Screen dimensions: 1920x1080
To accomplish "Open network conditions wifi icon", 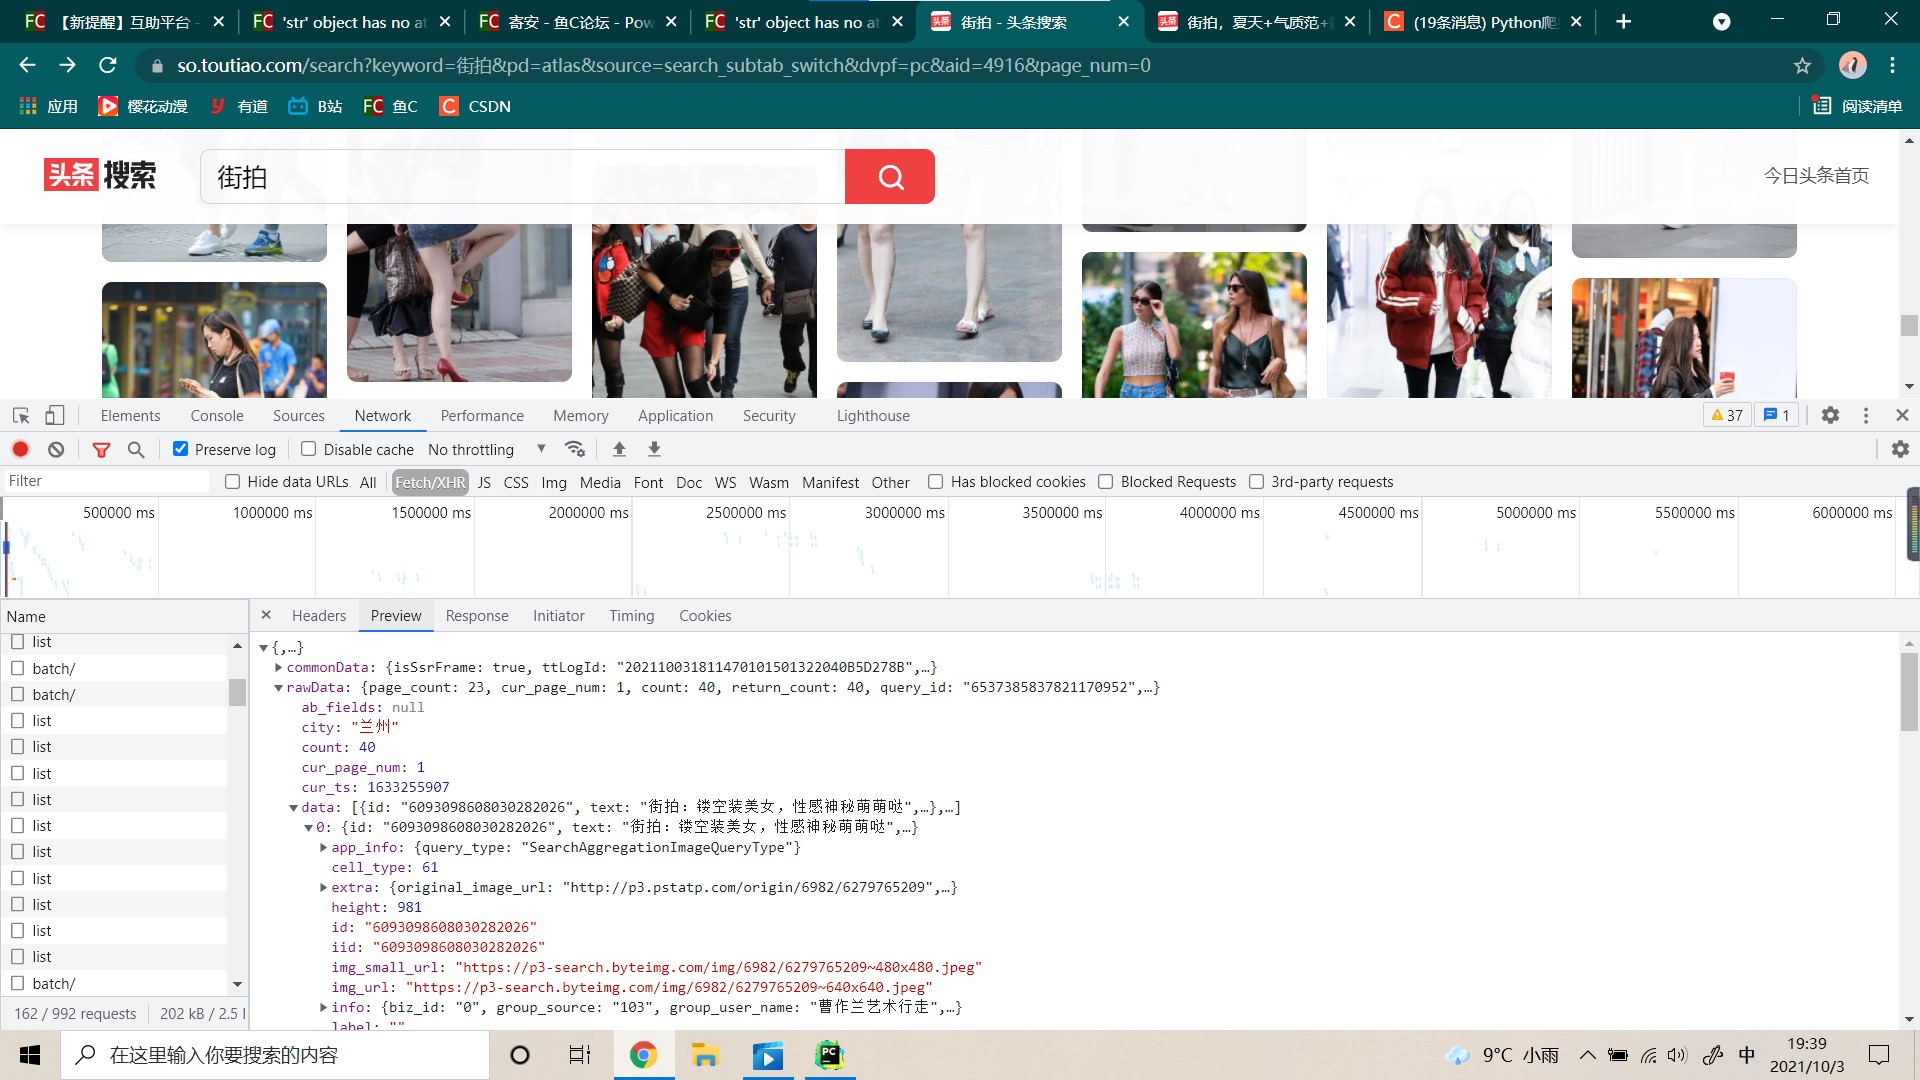I will click(x=574, y=449).
